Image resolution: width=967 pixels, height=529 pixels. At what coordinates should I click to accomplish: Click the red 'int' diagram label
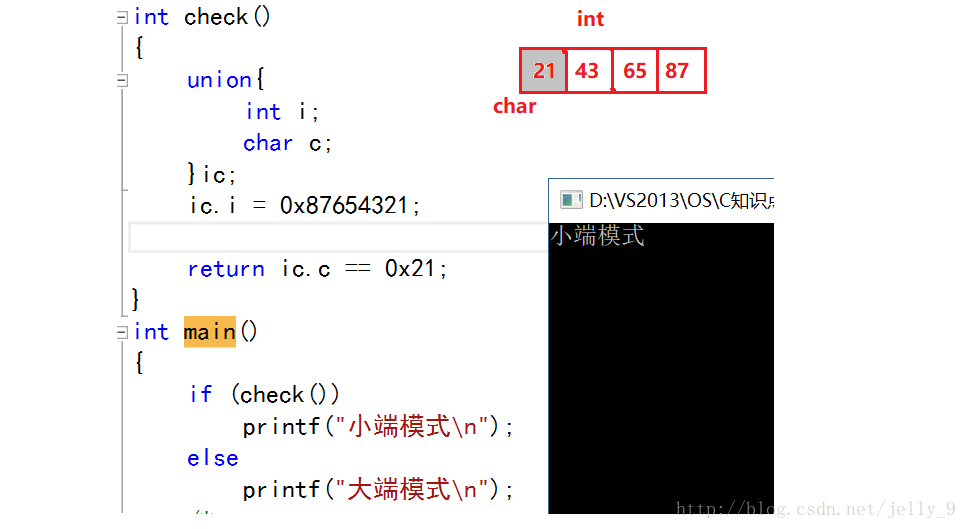[x=590, y=19]
